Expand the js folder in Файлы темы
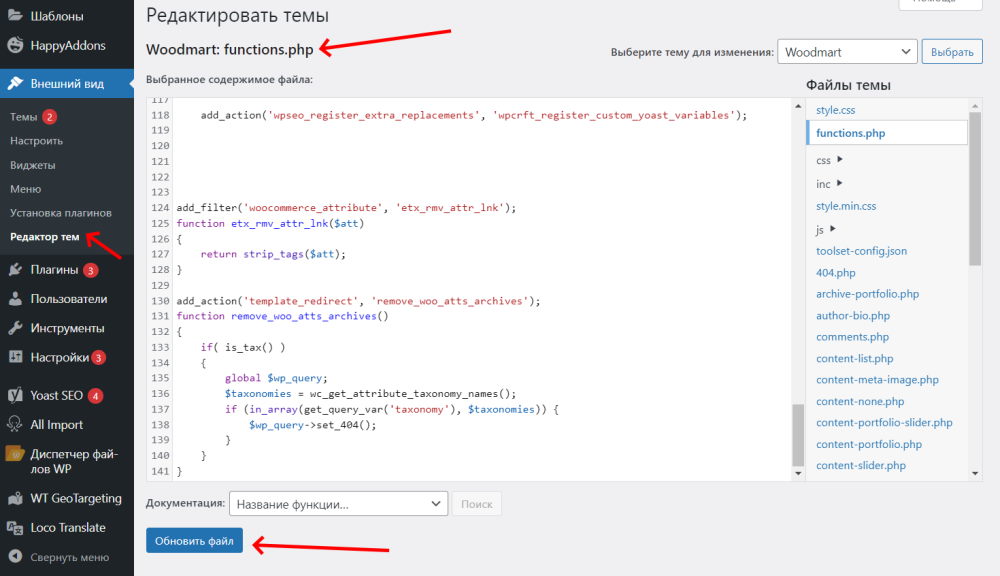The width and height of the screenshot is (1000, 576). pyautogui.click(x=820, y=229)
